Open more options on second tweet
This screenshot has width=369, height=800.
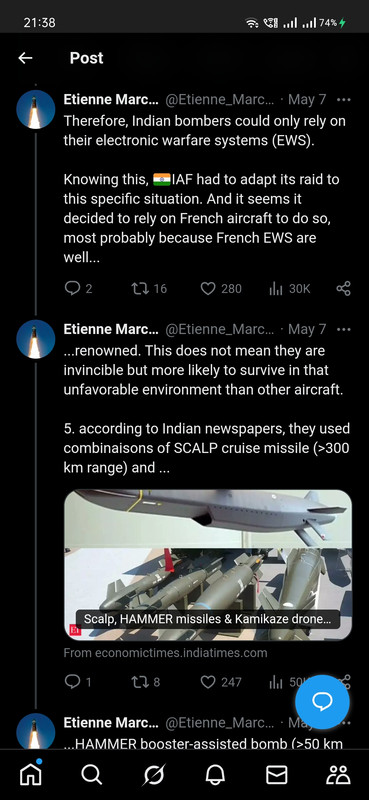point(344,330)
